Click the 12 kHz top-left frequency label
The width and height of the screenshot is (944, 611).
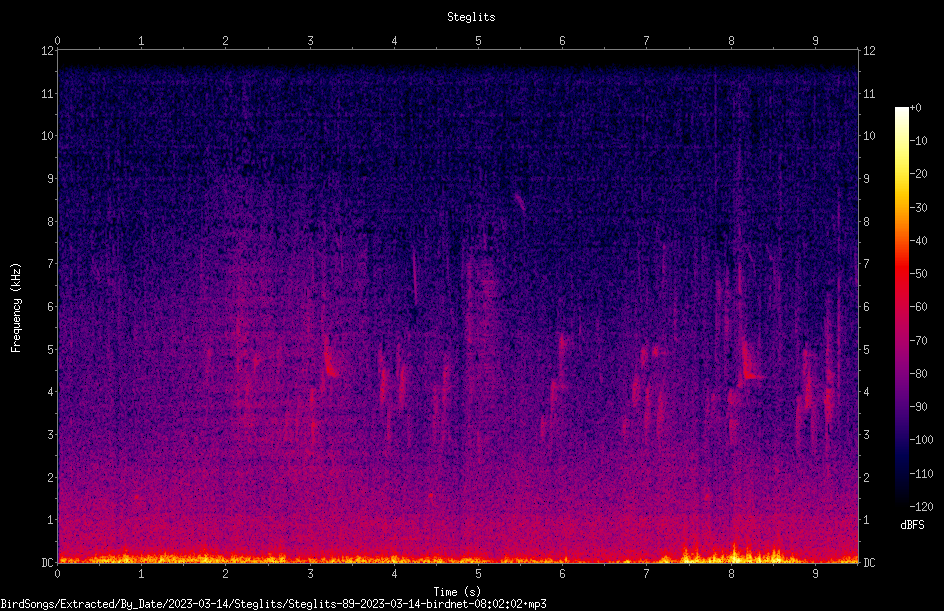coord(48,51)
